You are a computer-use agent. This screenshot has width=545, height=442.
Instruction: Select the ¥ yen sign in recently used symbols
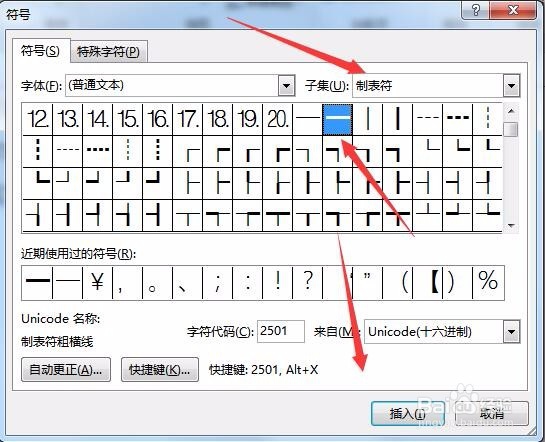[x=98, y=282]
